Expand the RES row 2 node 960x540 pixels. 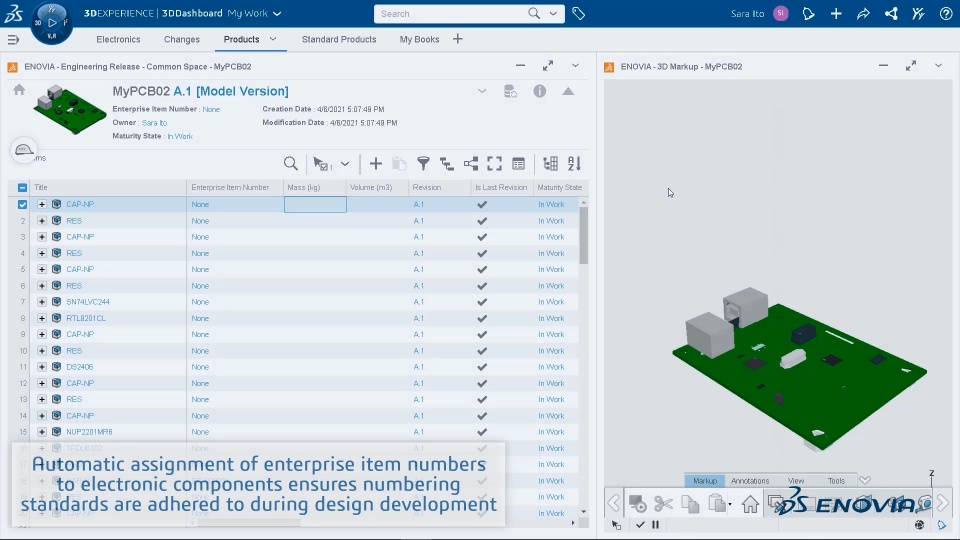click(42, 220)
